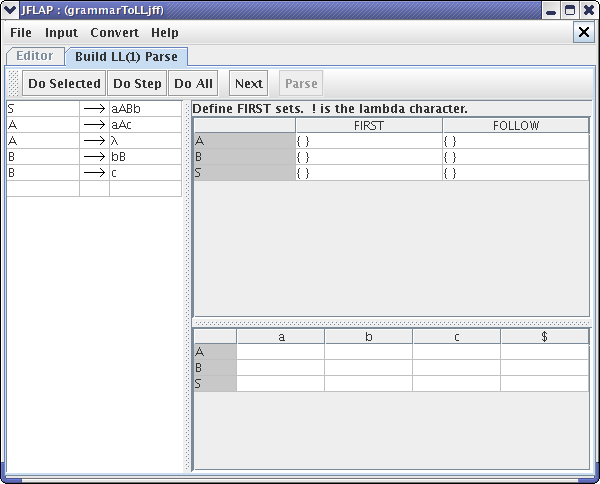Click the window menu arrow icon in title bar
Screen dimensions: 600x484
10,10
